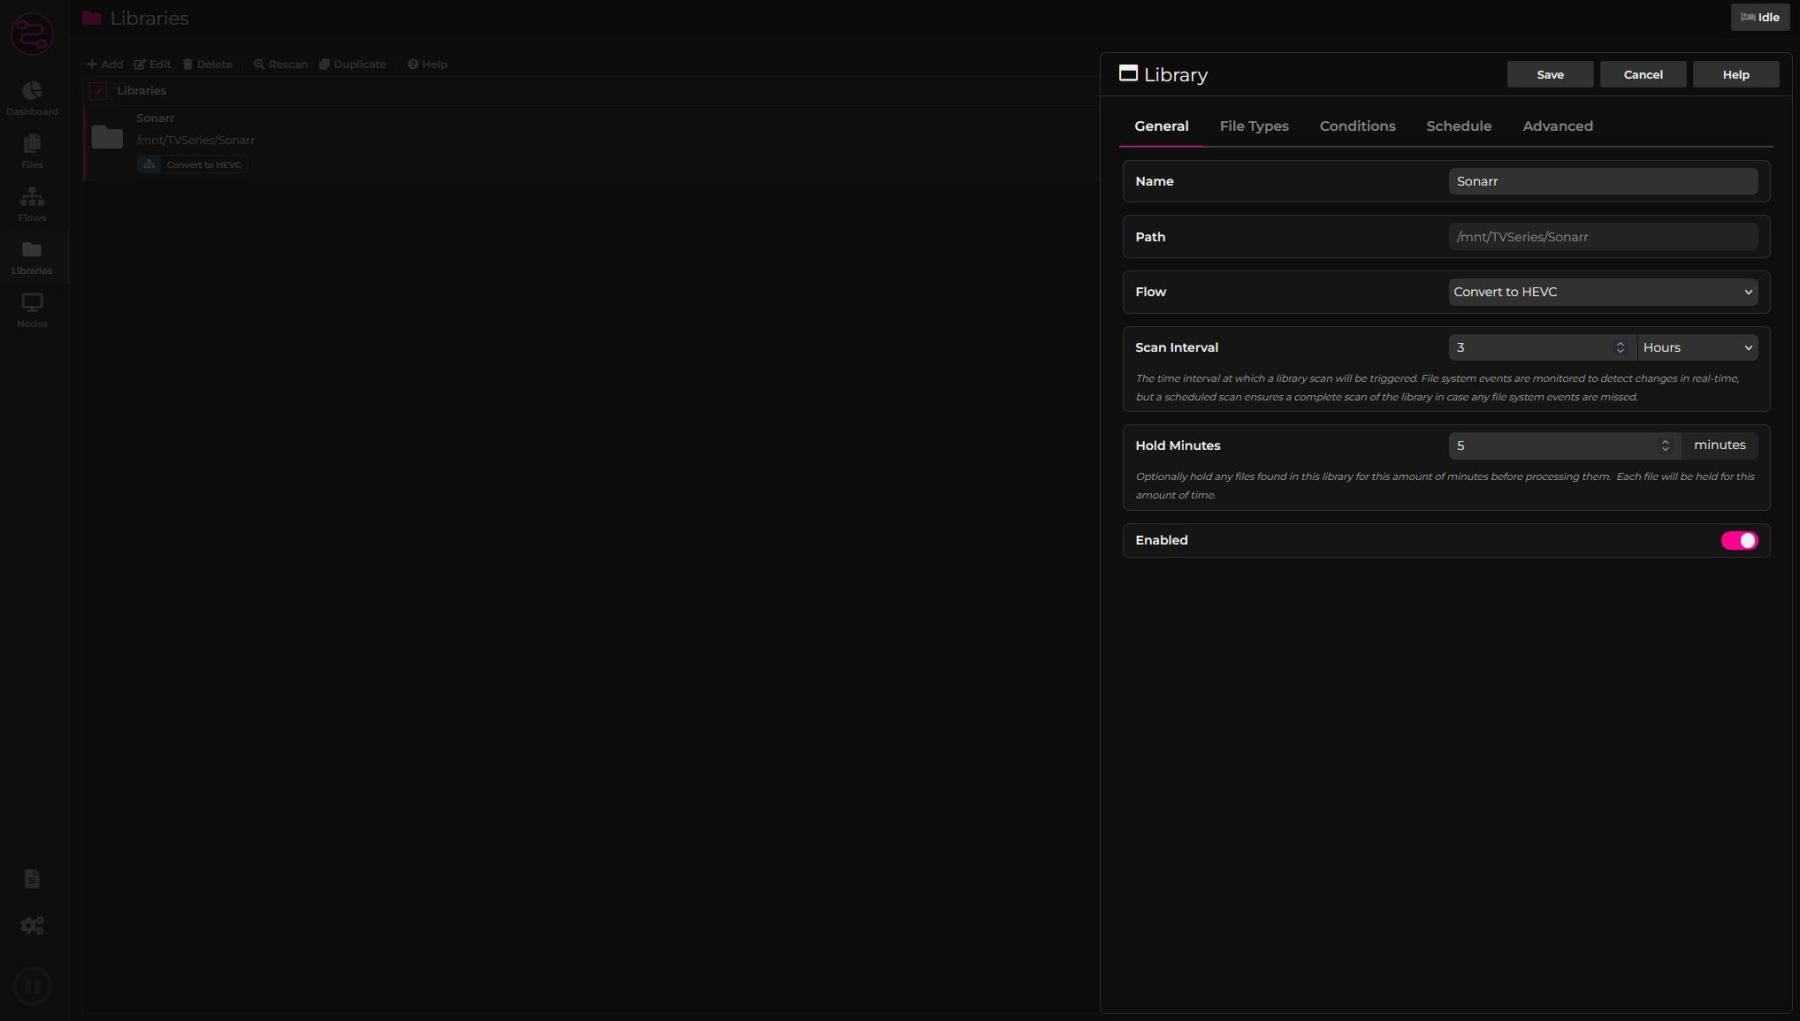Select the Sonarr library name text

click(155, 118)
